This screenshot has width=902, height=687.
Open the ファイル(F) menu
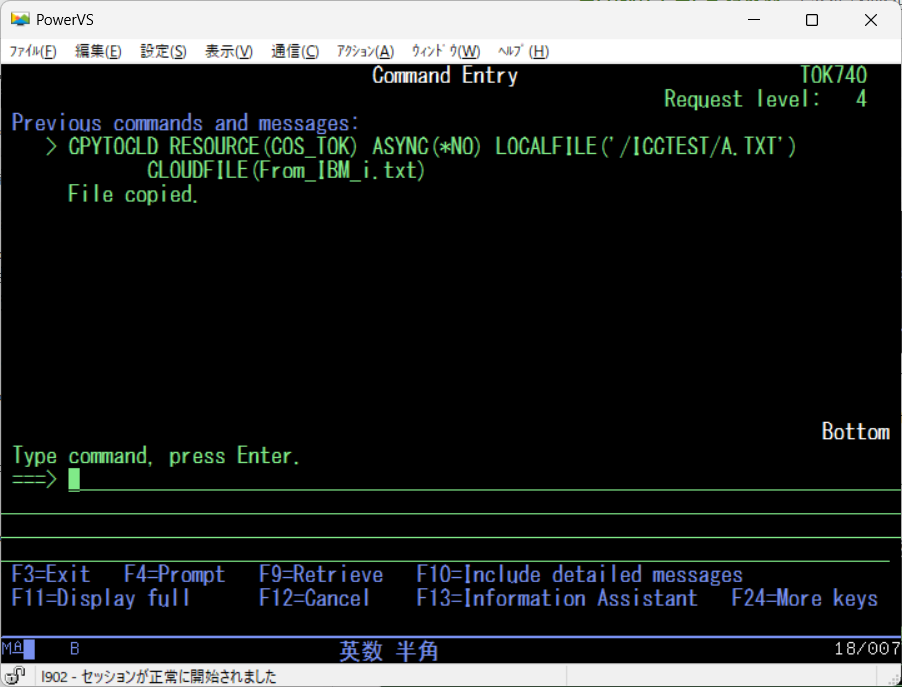(x=33, y=51)
